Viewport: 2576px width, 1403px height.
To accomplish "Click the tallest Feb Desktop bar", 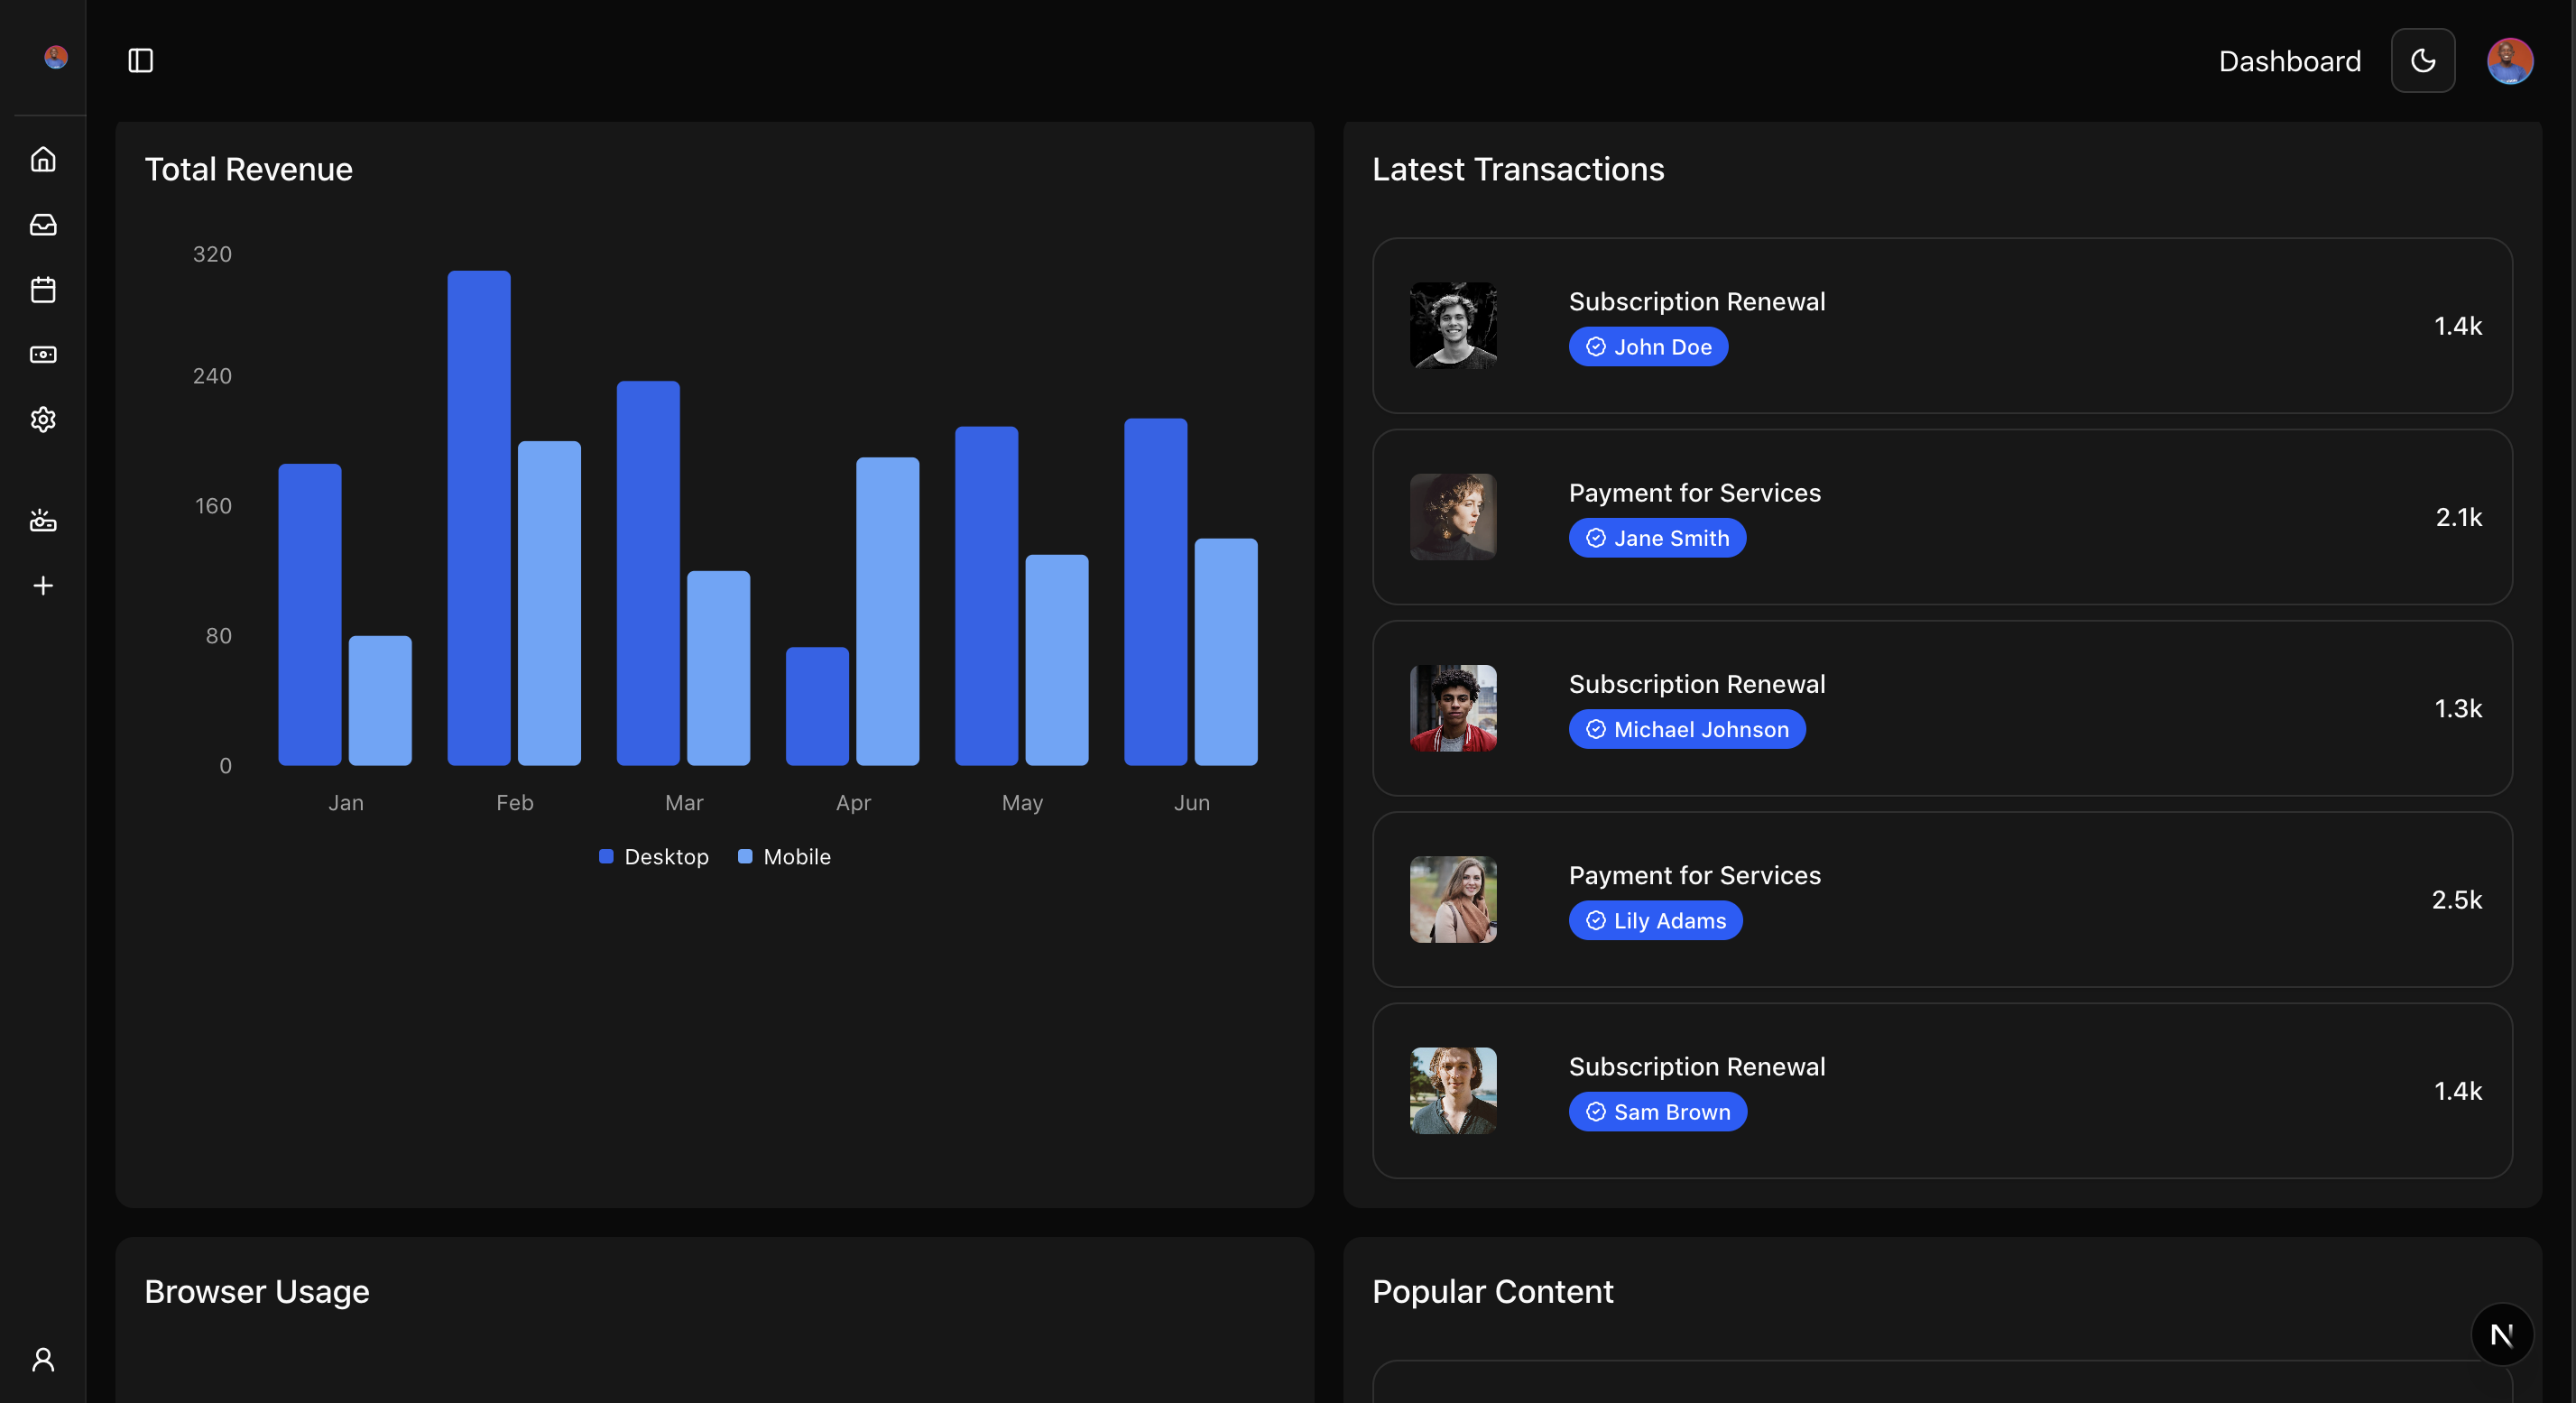I will [x=479, y=518].
